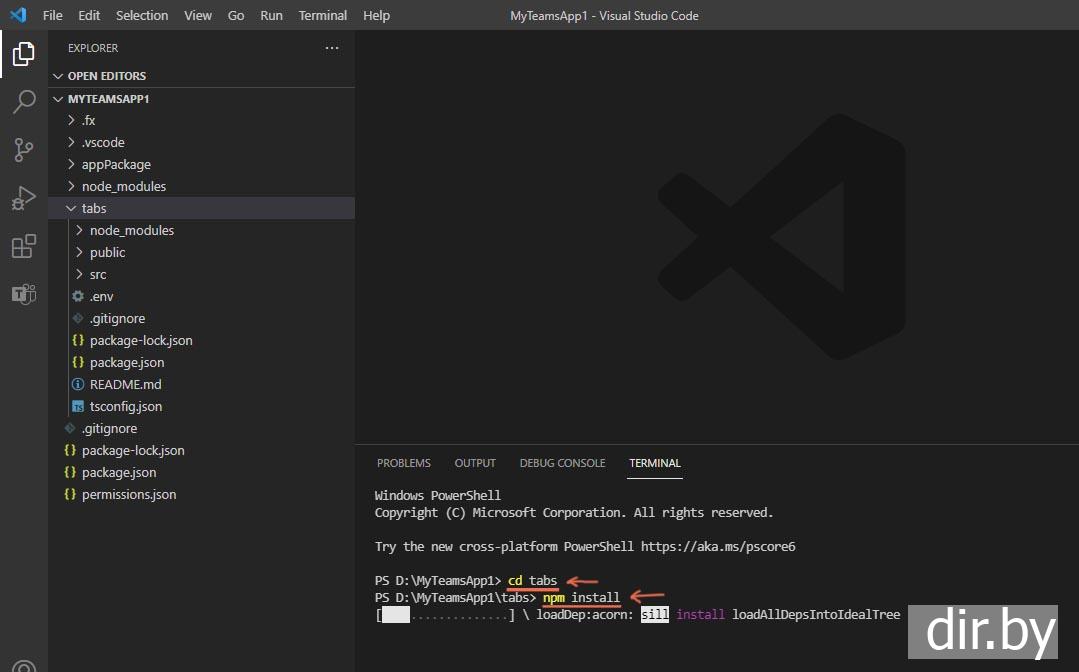Switch to the Debug Console tab
This screenshot has width=1079, height=672.
(562, 463)
